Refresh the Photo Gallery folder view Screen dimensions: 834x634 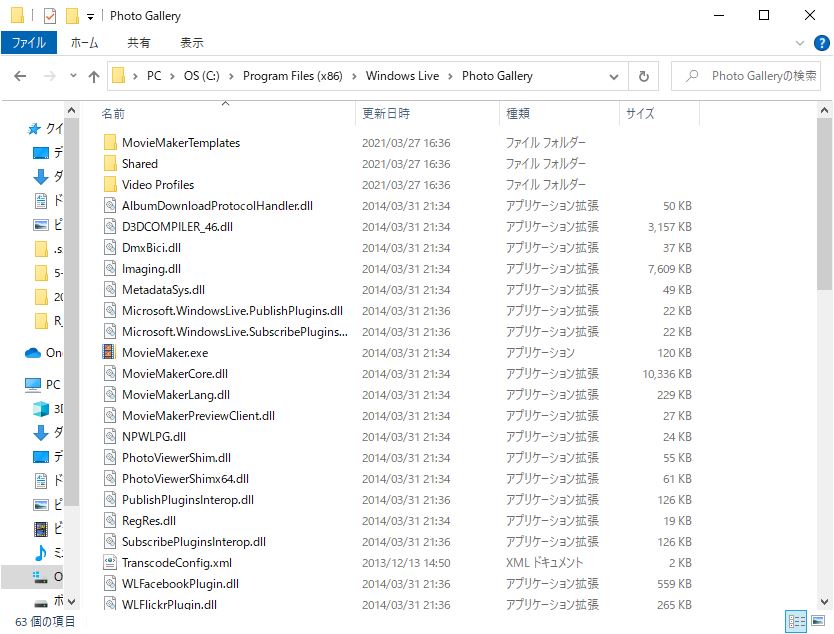pos(644,77)
